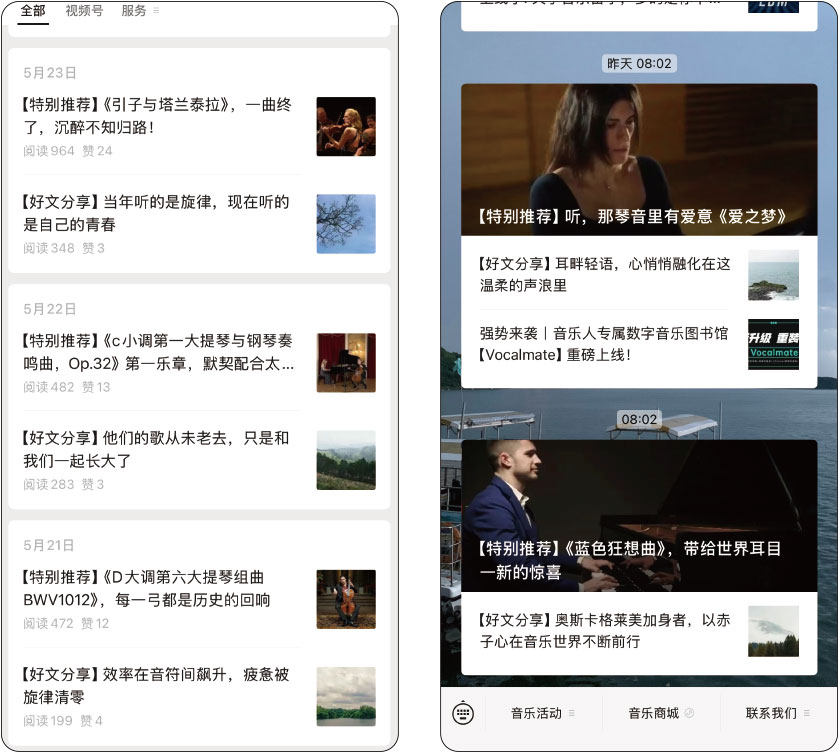
Task: Open the tree branches thumbnail image
Action: pyautogui.click(x=346, y=223)
